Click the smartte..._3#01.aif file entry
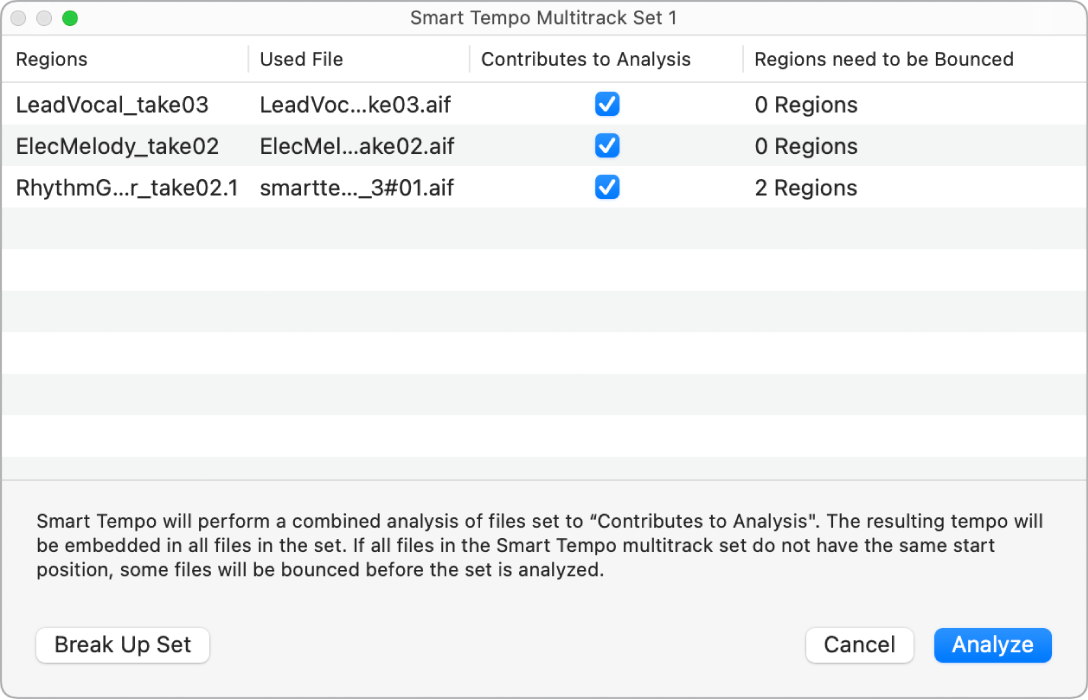 (355, 188)
